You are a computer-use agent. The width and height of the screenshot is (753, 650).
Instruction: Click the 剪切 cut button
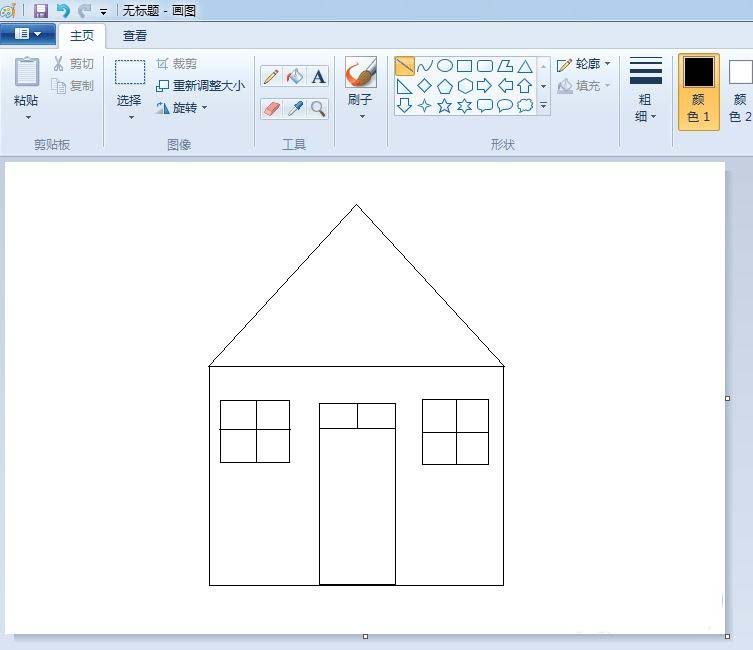click(x=73, y=64)
